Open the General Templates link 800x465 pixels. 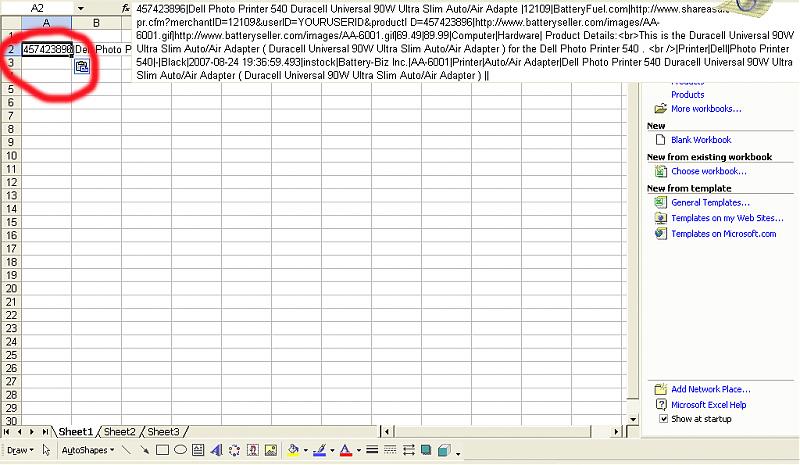709,203
